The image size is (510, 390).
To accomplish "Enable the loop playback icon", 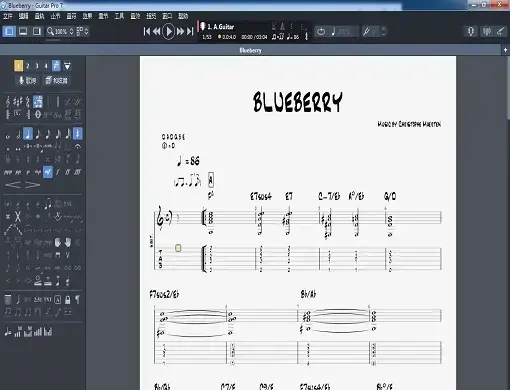I will click(x=321, y=32).
